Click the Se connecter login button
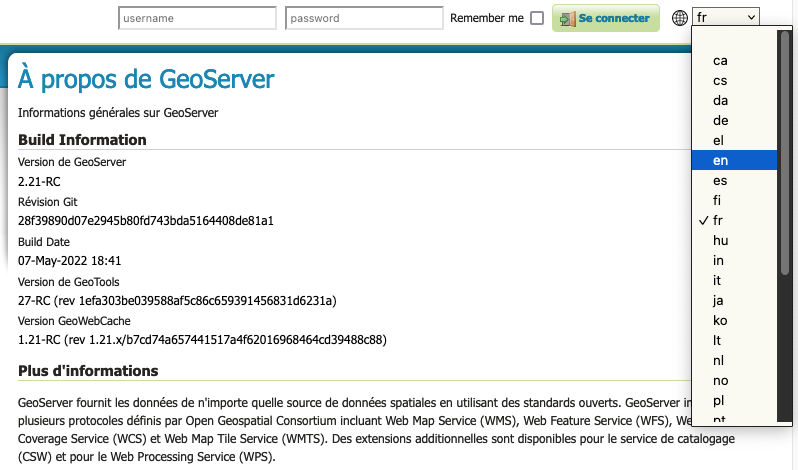 (x=606, y=18)
